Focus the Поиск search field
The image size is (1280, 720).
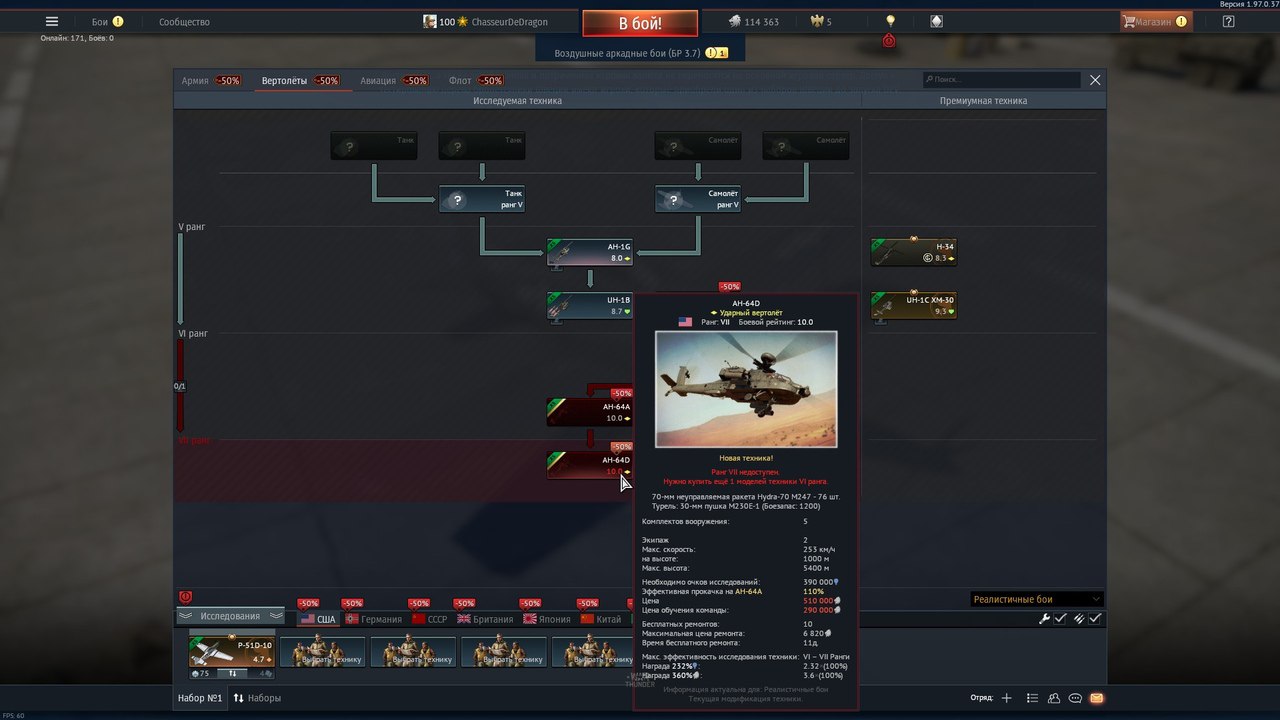coord(1001,79)
